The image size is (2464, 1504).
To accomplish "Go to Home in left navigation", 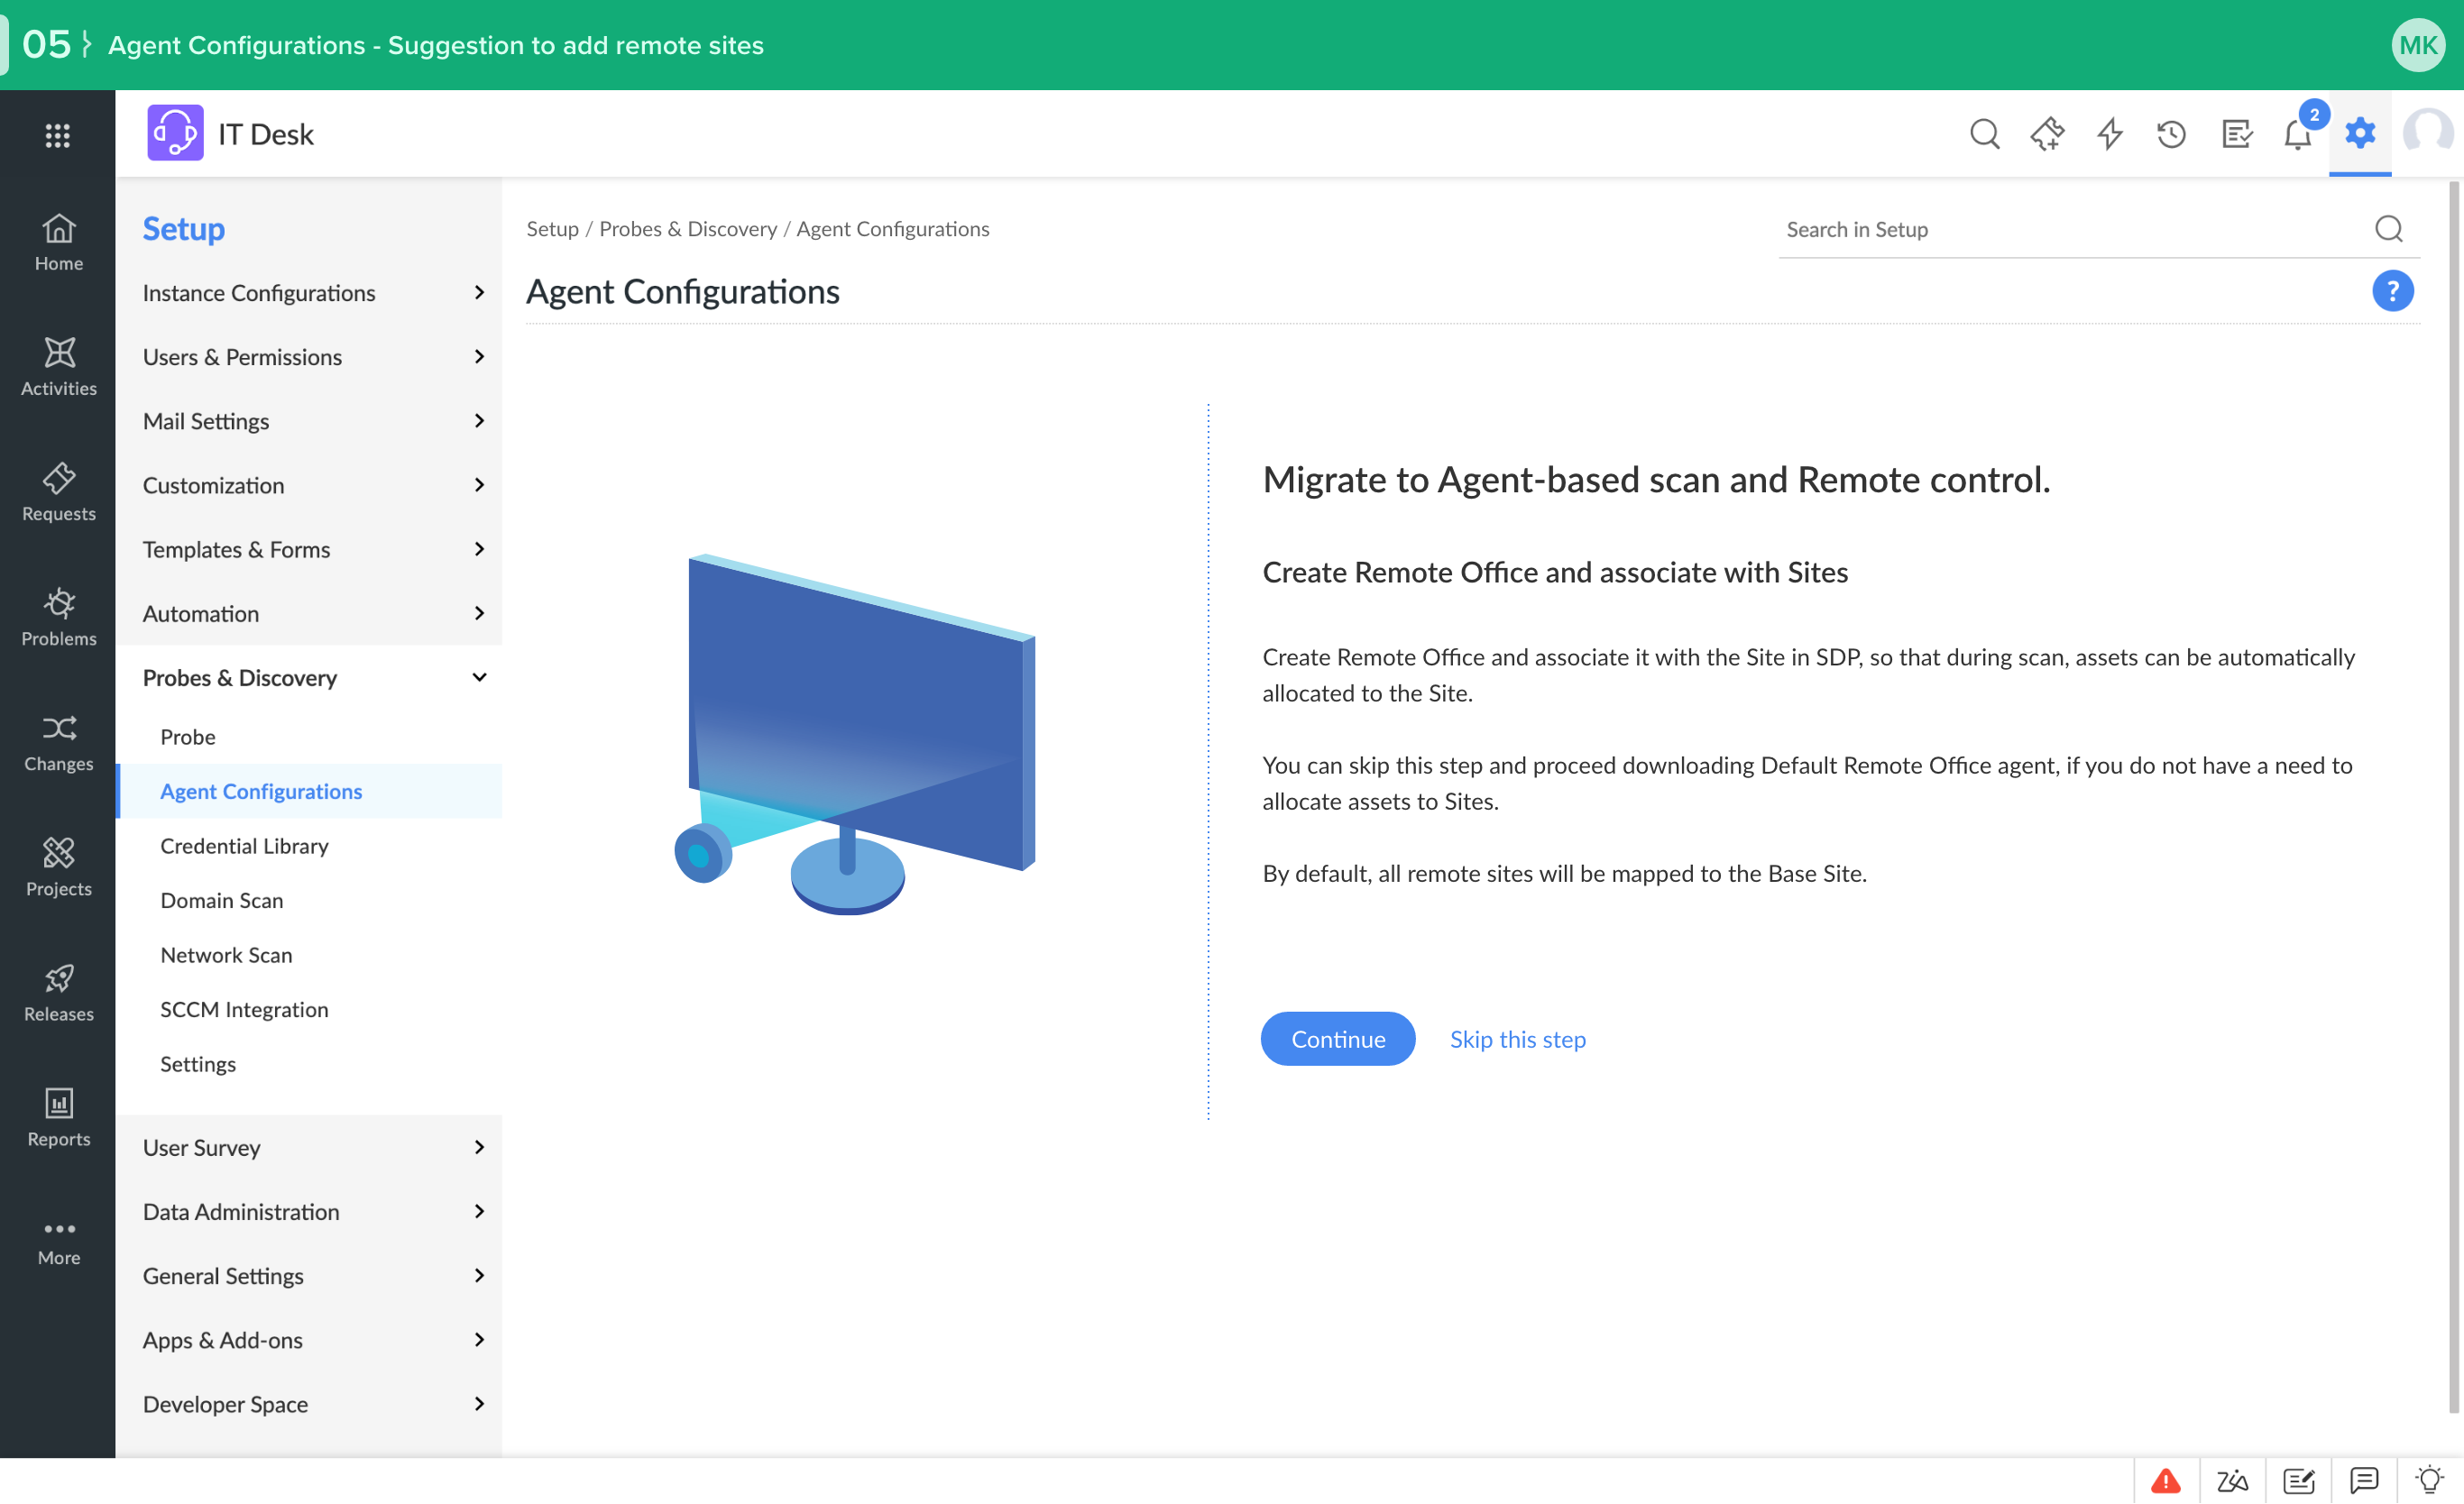I will click(58, 243).
